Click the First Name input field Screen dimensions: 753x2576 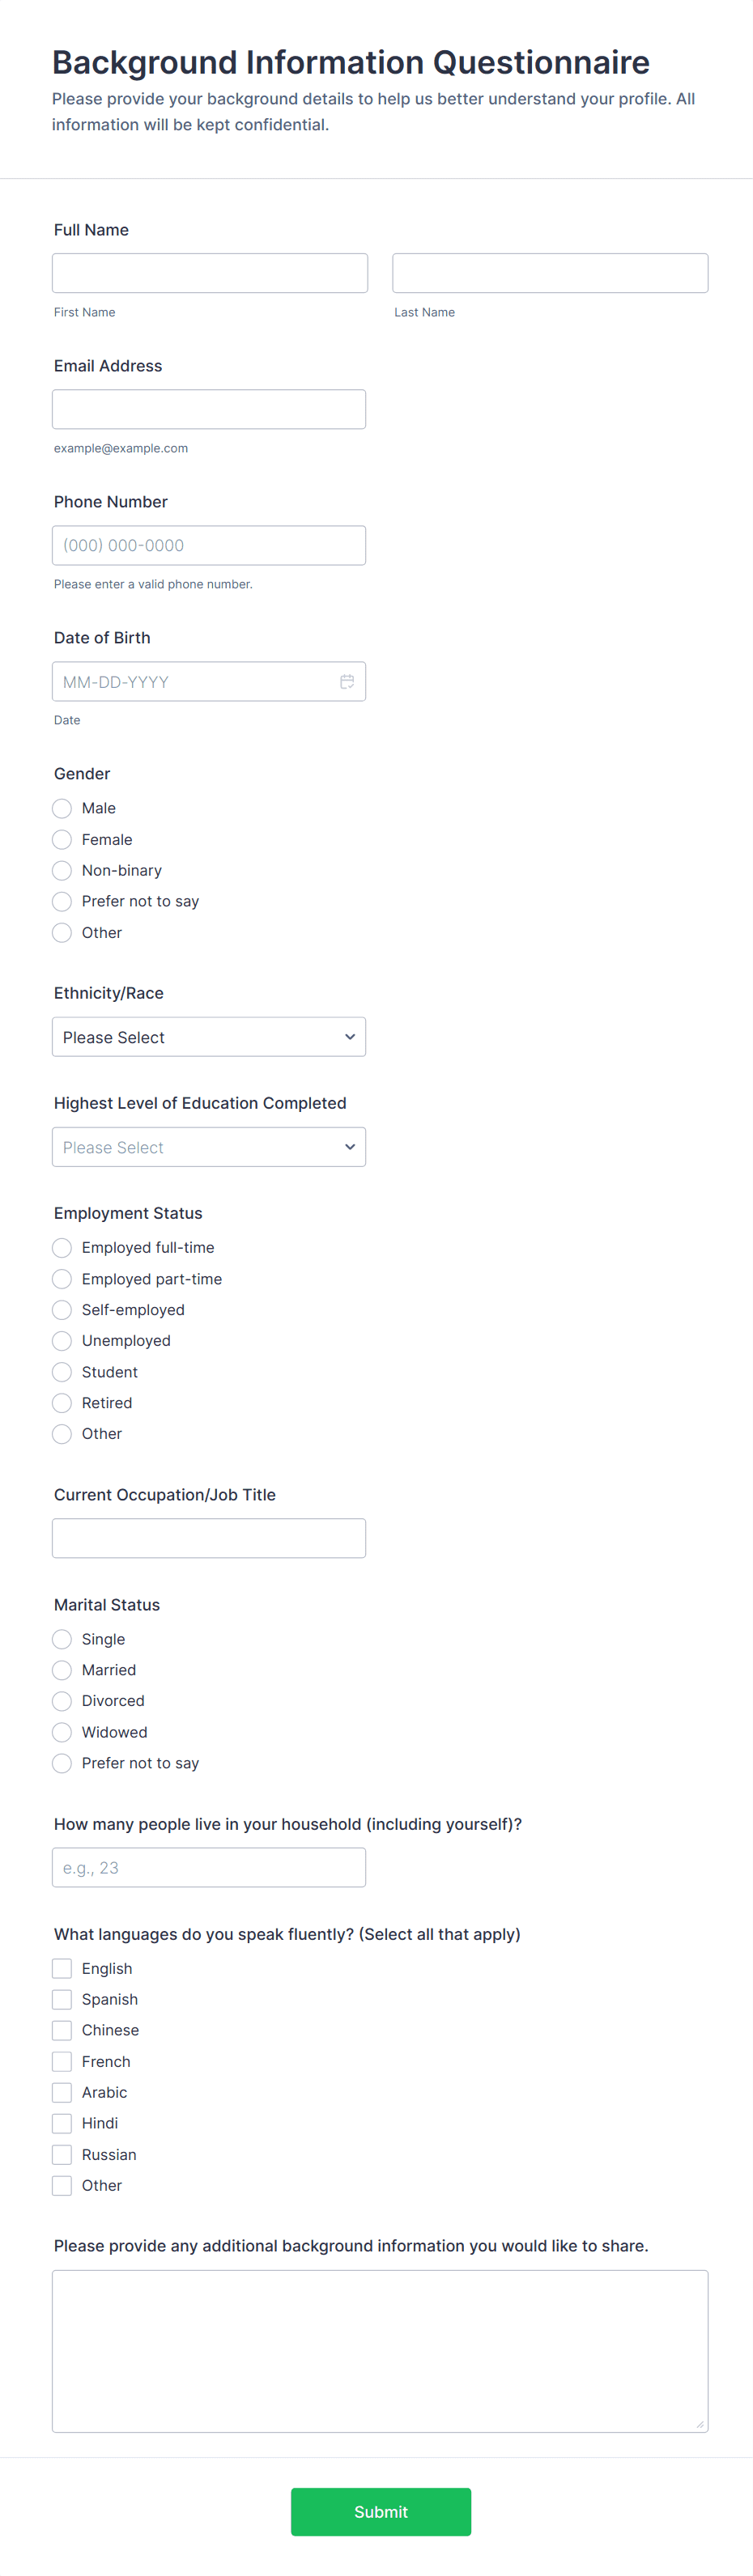pyautogui.click(x=209, y=273)
